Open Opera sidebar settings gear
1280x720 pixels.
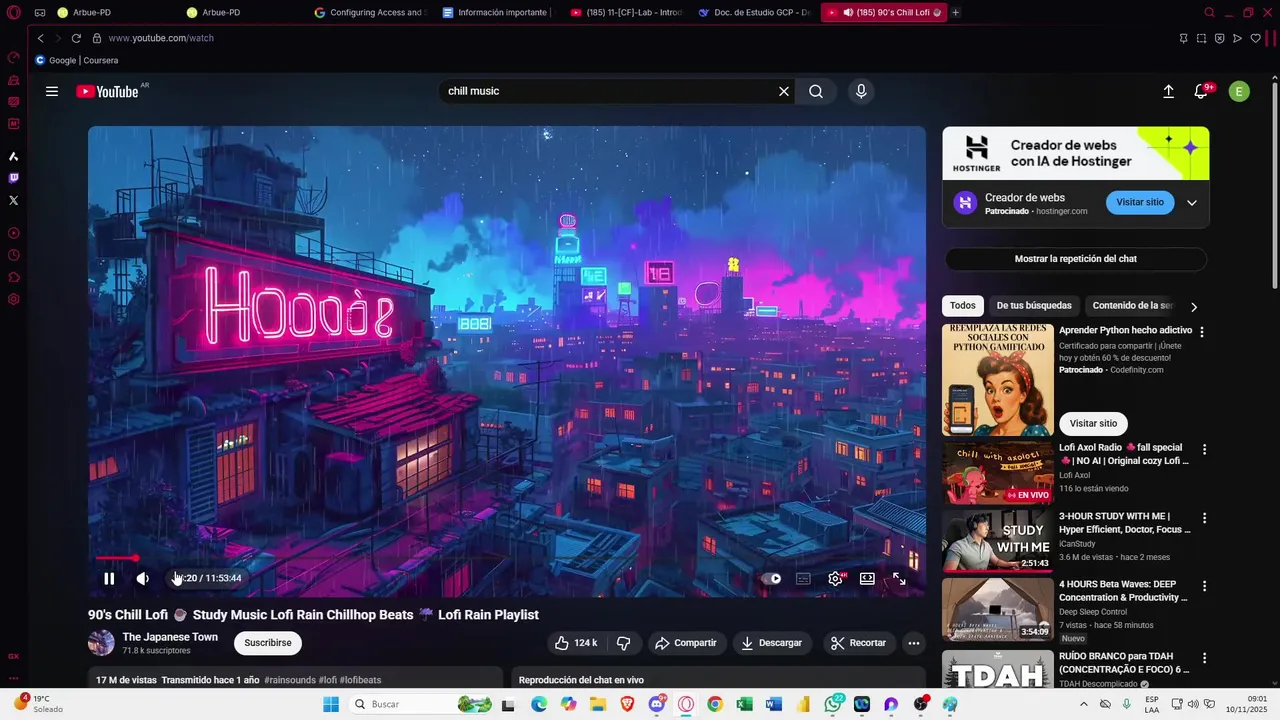pos(13,299)
